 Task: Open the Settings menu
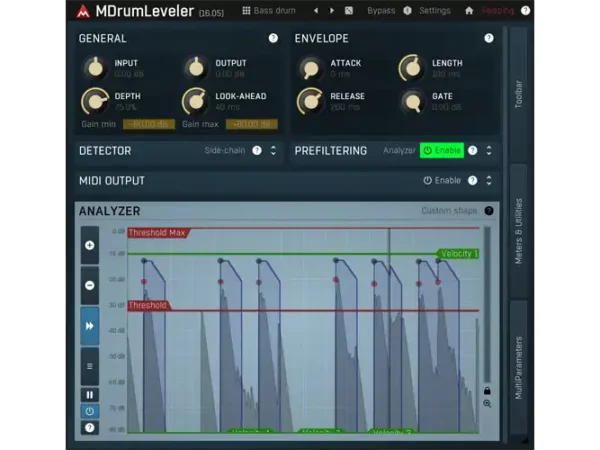click(435, 11)
